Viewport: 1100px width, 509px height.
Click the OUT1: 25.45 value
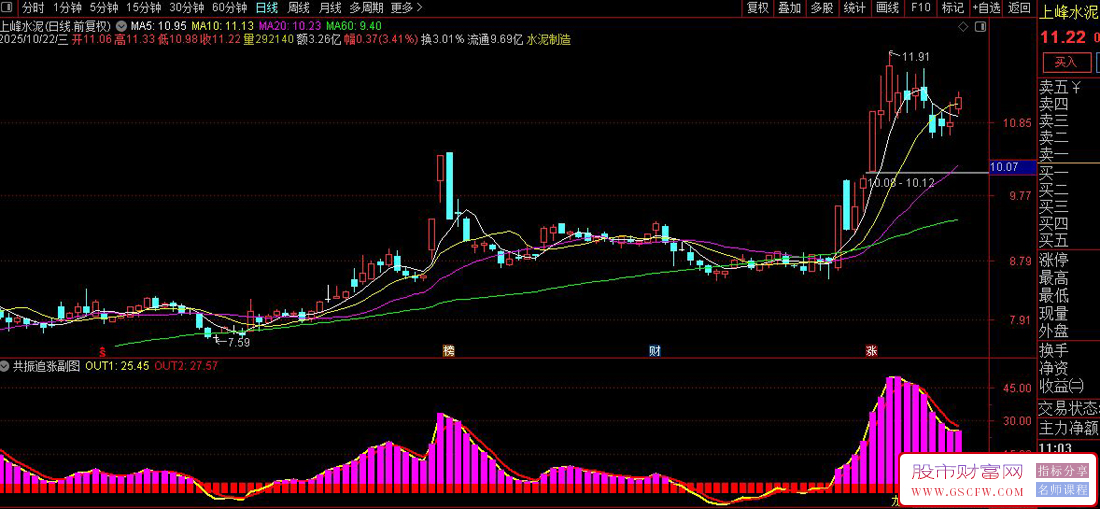pyautogui.click(x=117, y=366)
